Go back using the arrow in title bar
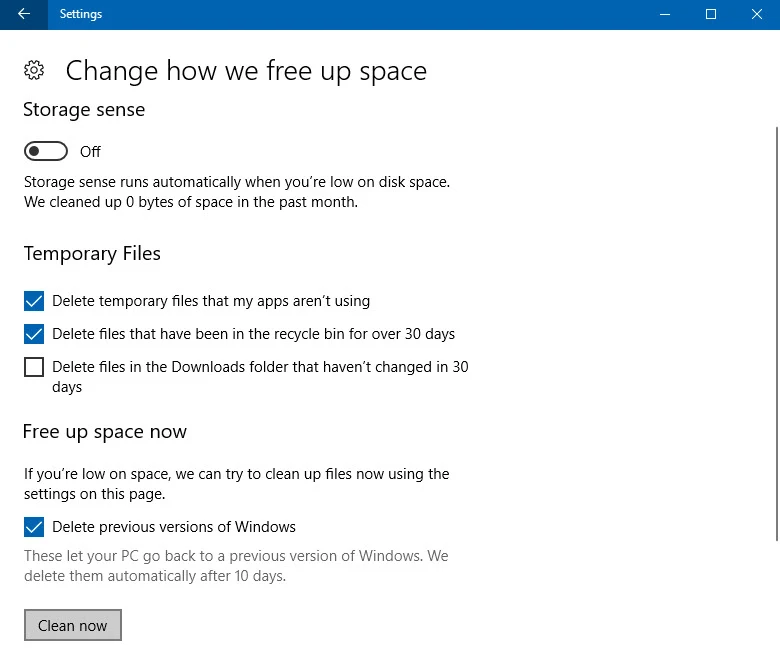The width and height of the screenshot is (780, 664). click(x=23, y=14)
